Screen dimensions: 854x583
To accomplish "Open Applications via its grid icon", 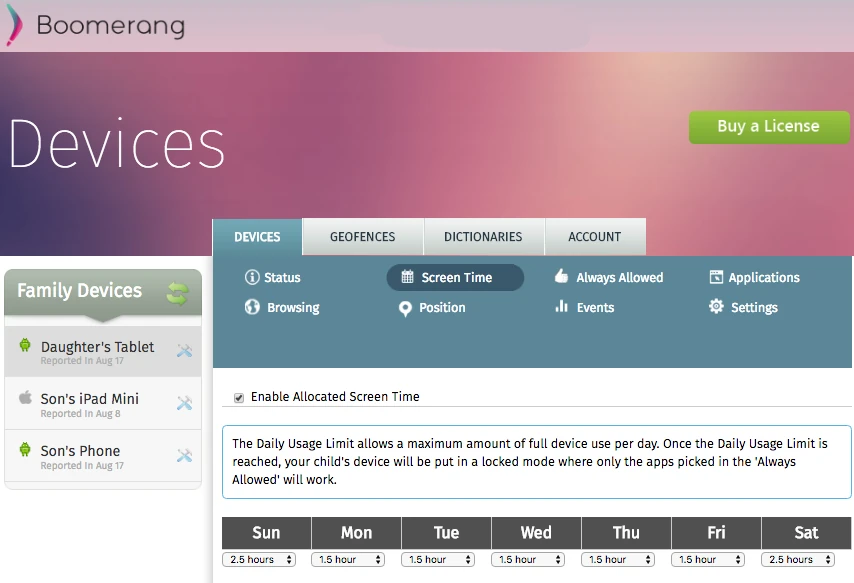I will click(x=718, y=277).
